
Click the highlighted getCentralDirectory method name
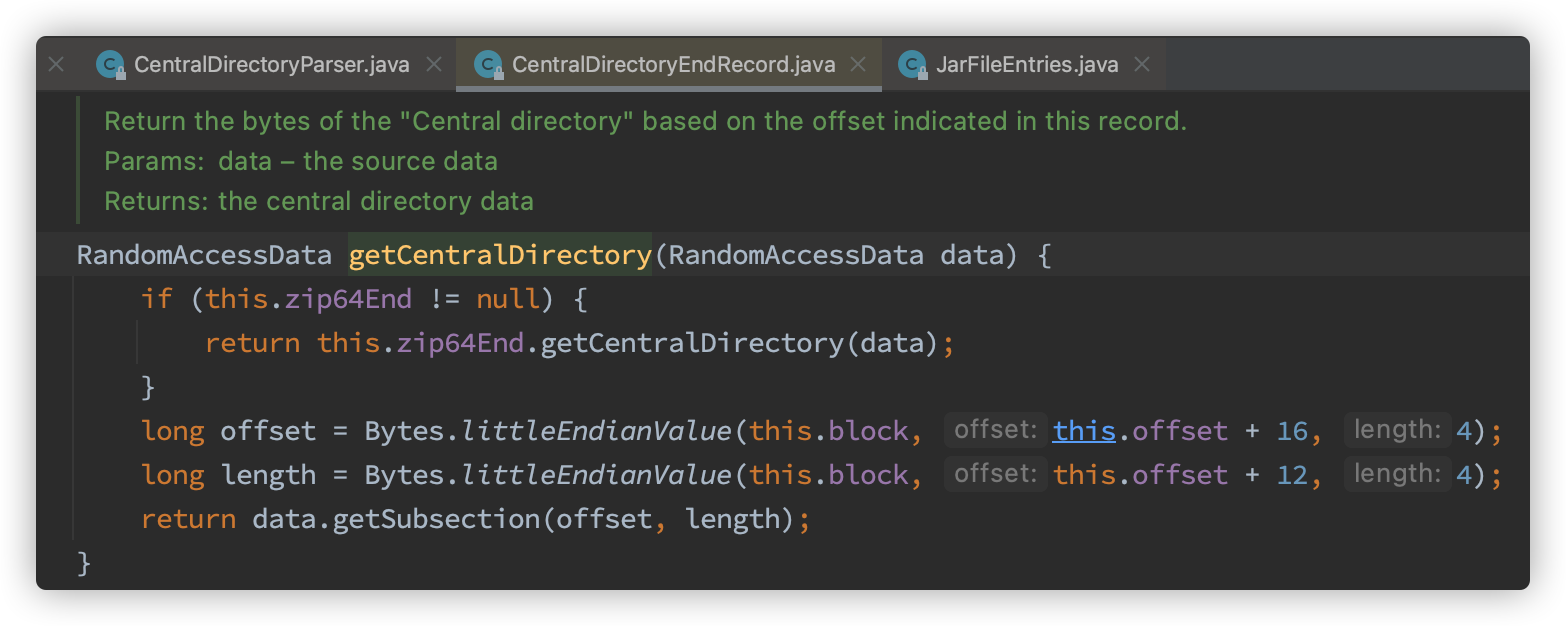(498, 255)
